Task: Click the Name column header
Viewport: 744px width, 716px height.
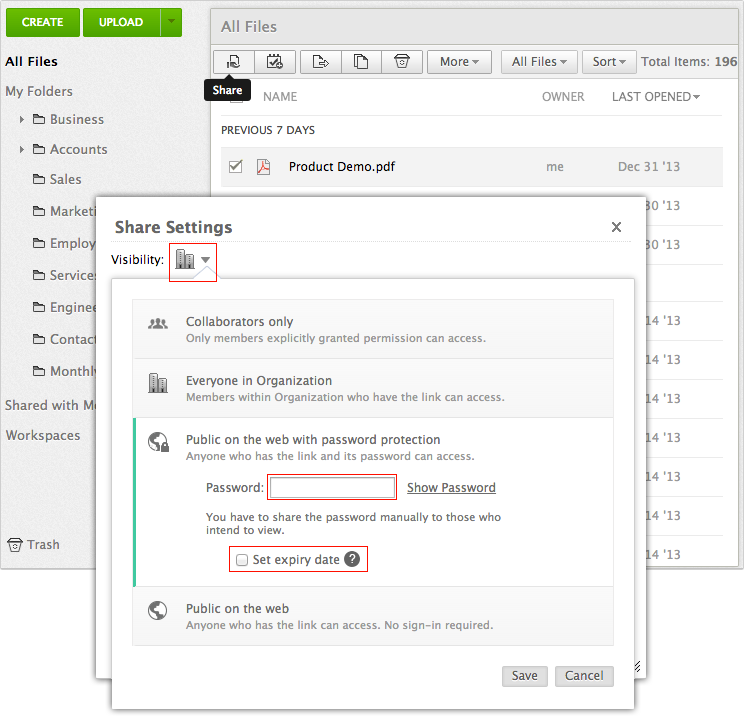Action: point(280,97)
